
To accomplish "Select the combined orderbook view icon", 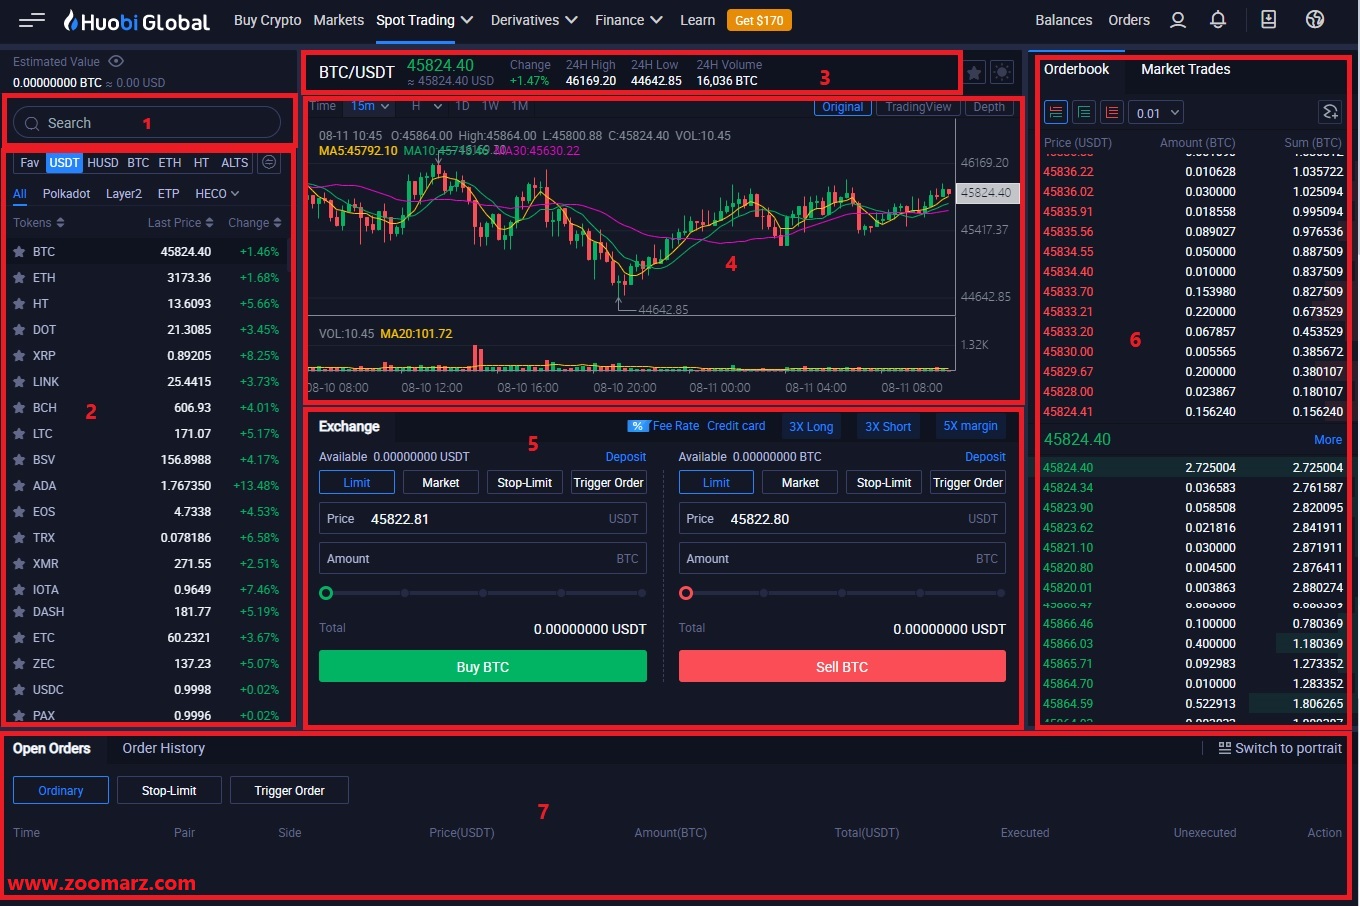I will (x=1056, y=112).
